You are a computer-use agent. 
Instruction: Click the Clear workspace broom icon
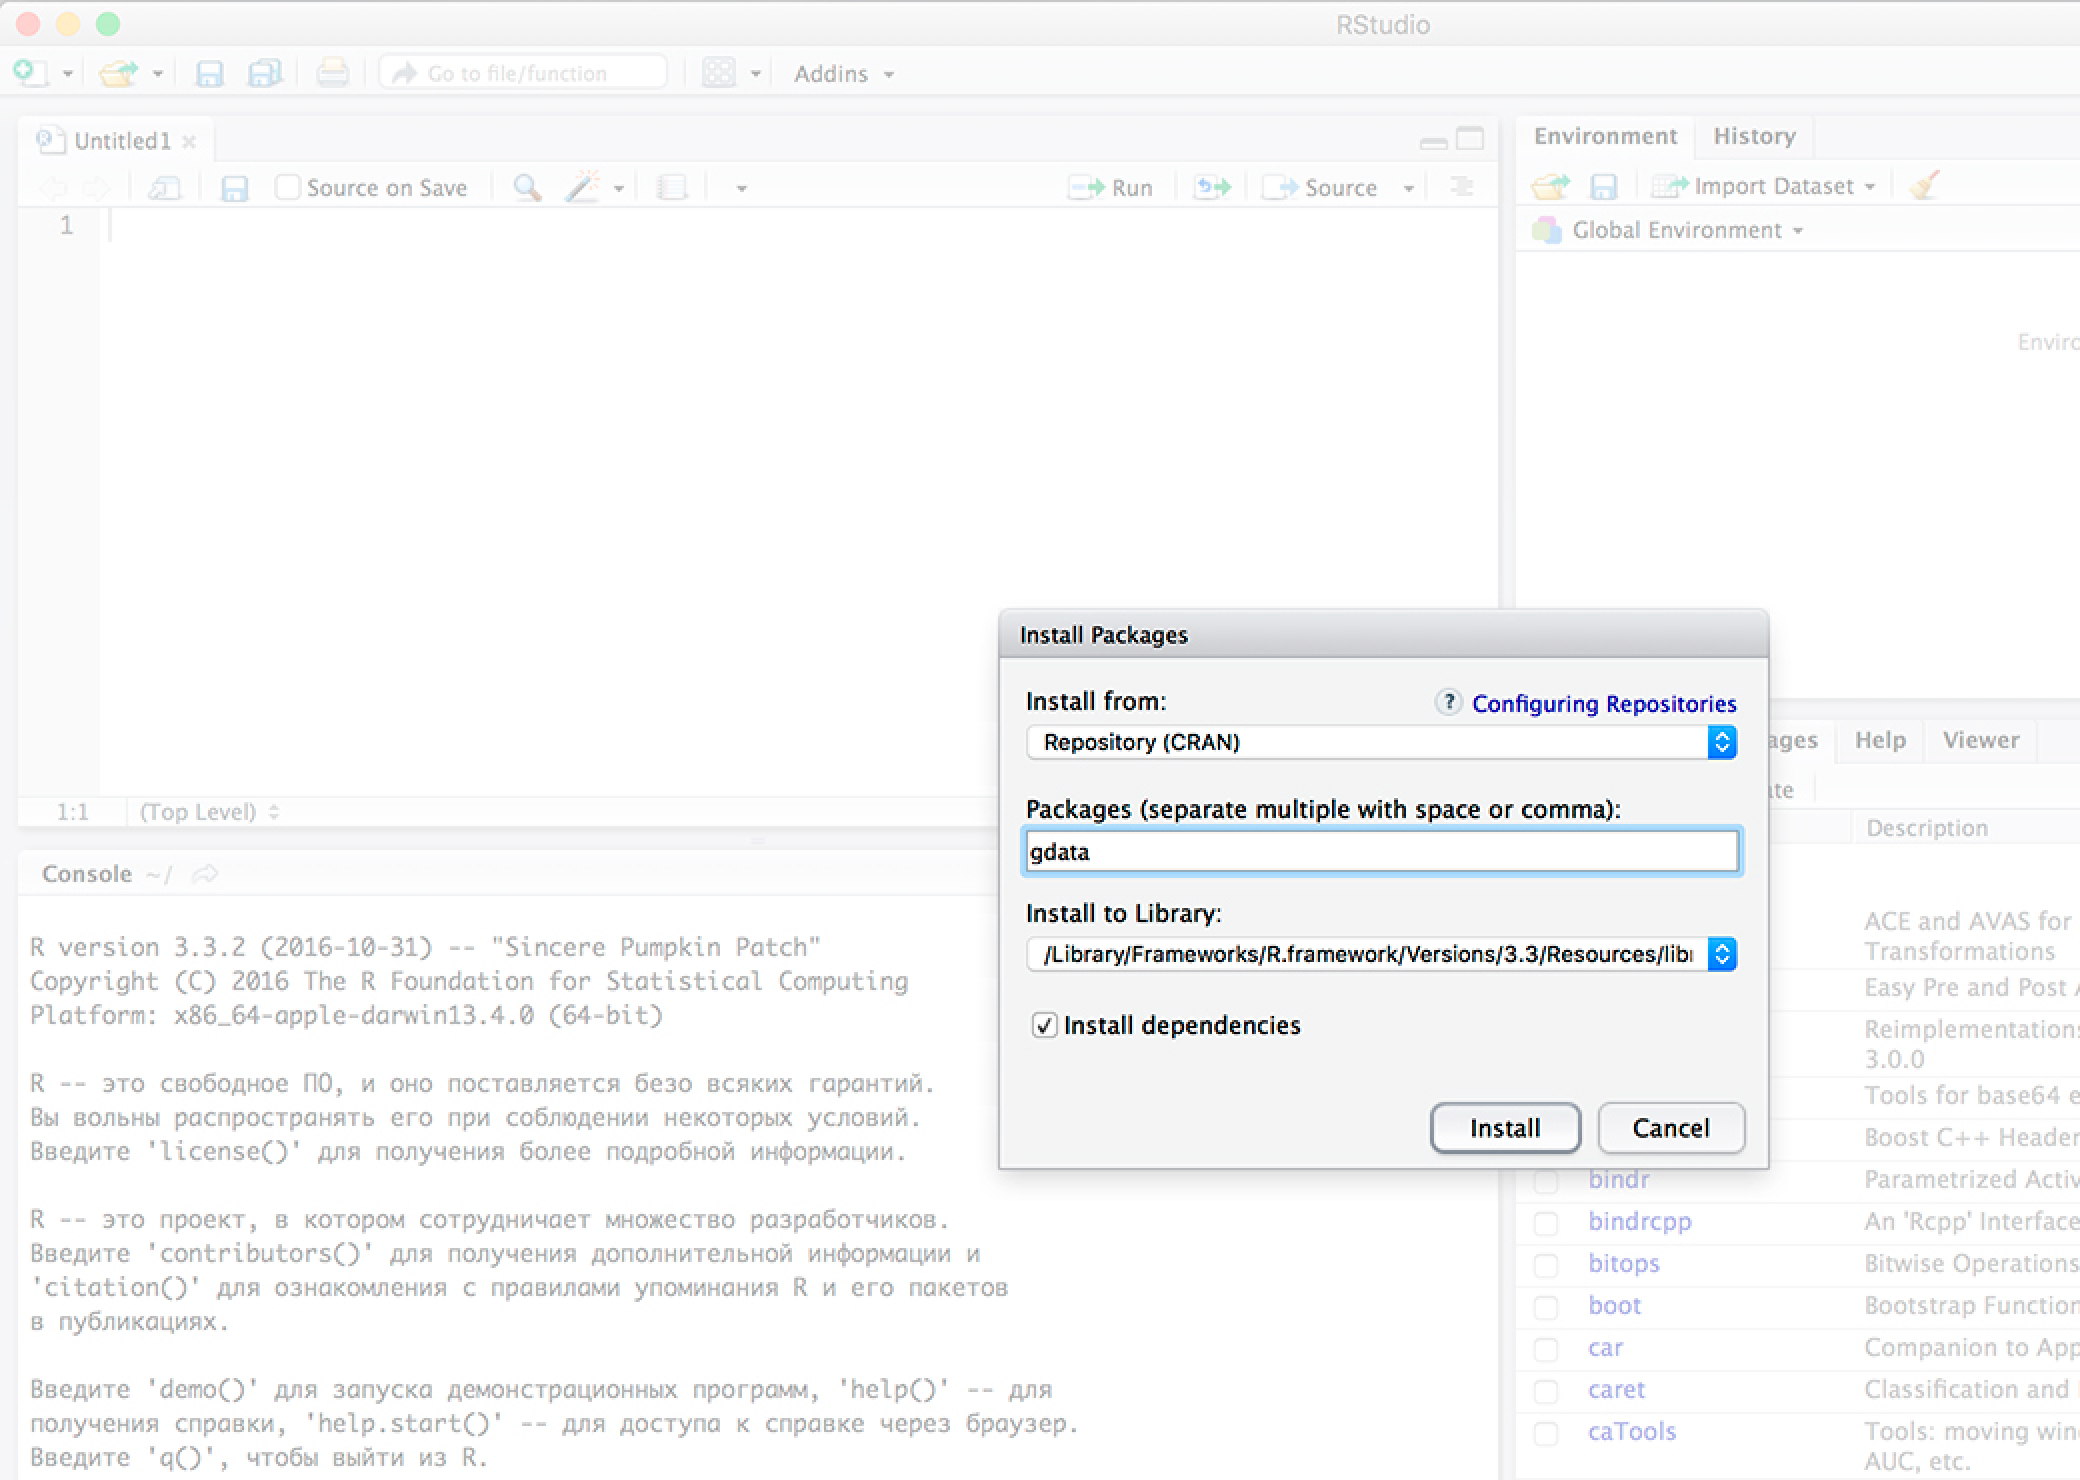[x=1923, y=185]
